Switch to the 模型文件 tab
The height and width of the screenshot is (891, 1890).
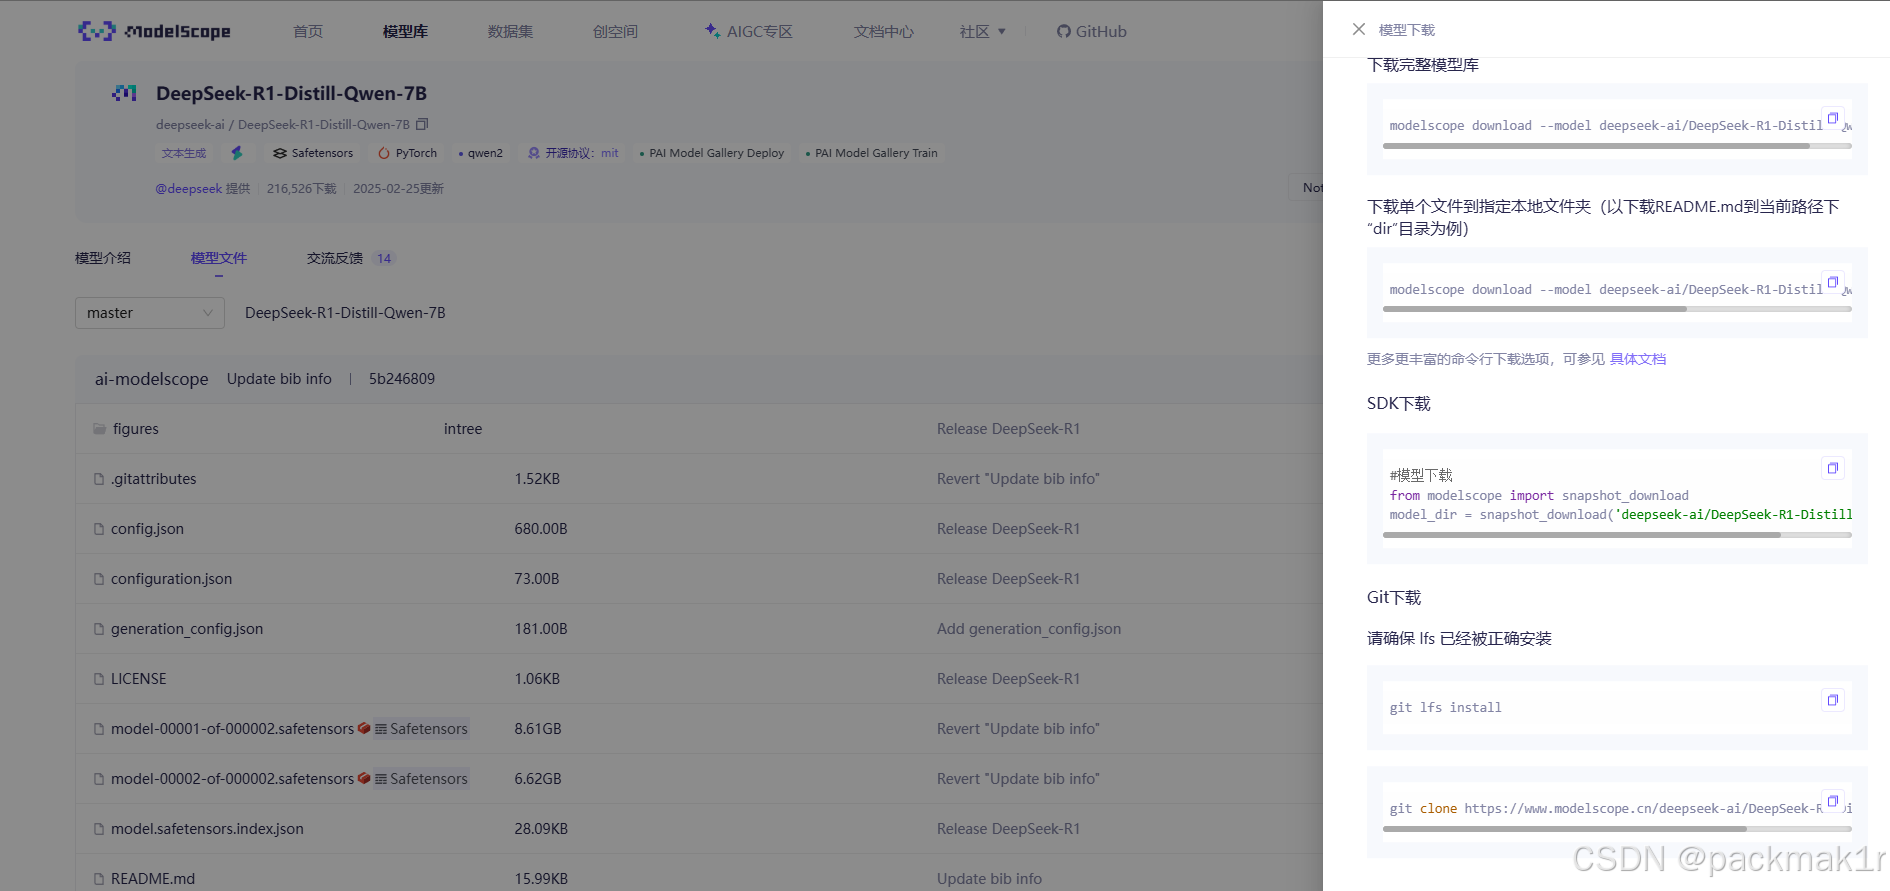(x=219, y=258)
